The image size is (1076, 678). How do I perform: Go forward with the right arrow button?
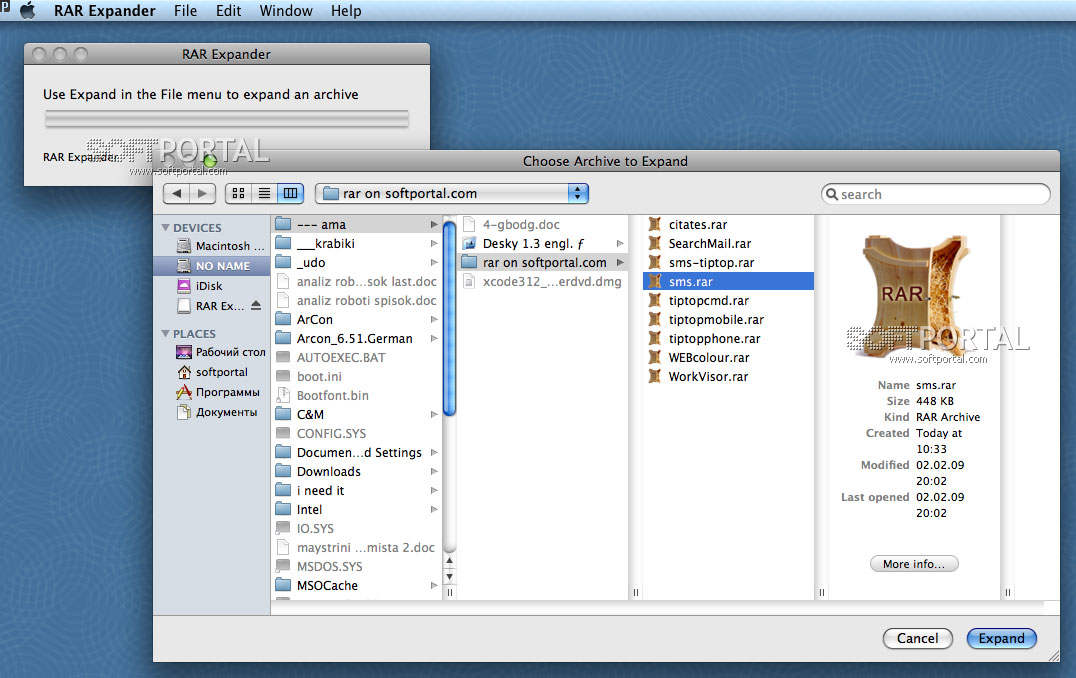tap(202, 194)
